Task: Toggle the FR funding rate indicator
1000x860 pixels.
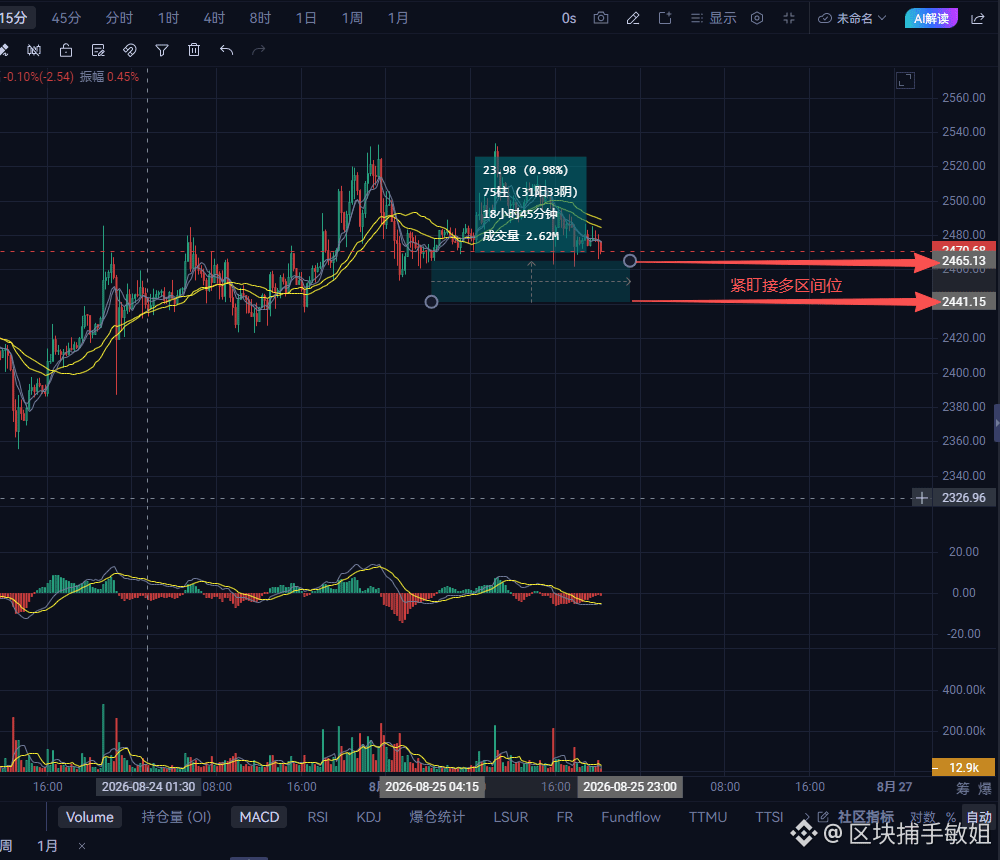Action: [564, 817]
